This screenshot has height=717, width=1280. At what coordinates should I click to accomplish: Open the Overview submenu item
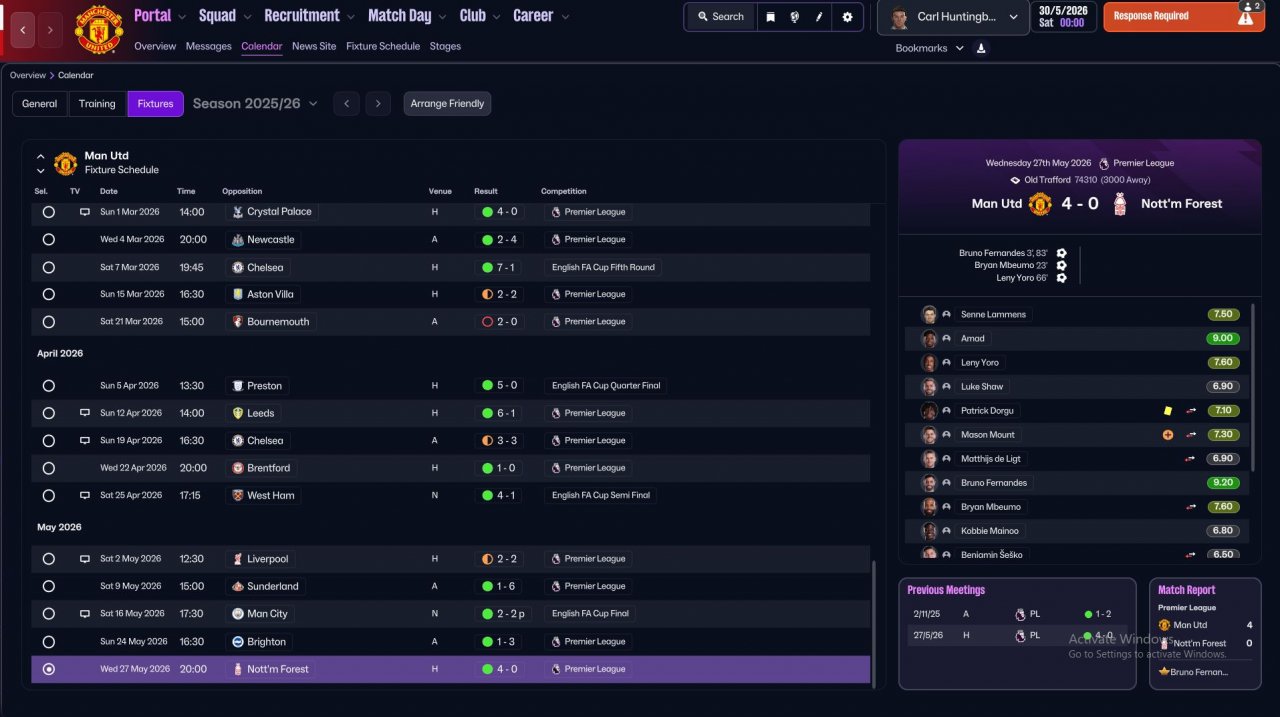[x=155, y=47]
